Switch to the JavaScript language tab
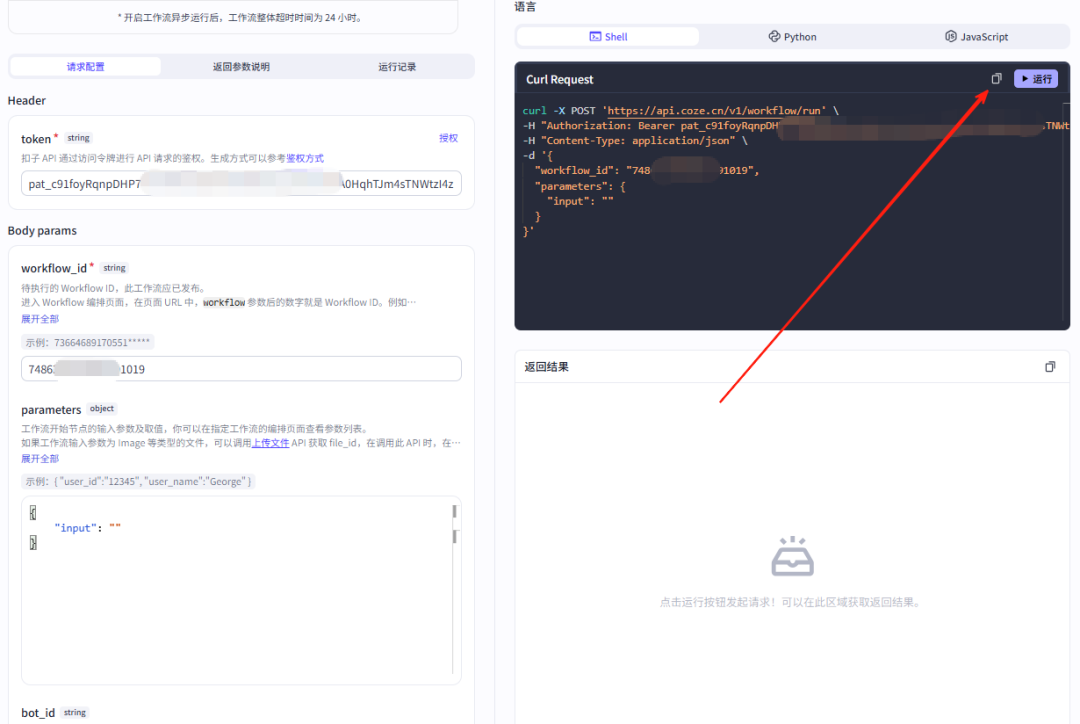1080x724 pixels. [x=976, y=37]
